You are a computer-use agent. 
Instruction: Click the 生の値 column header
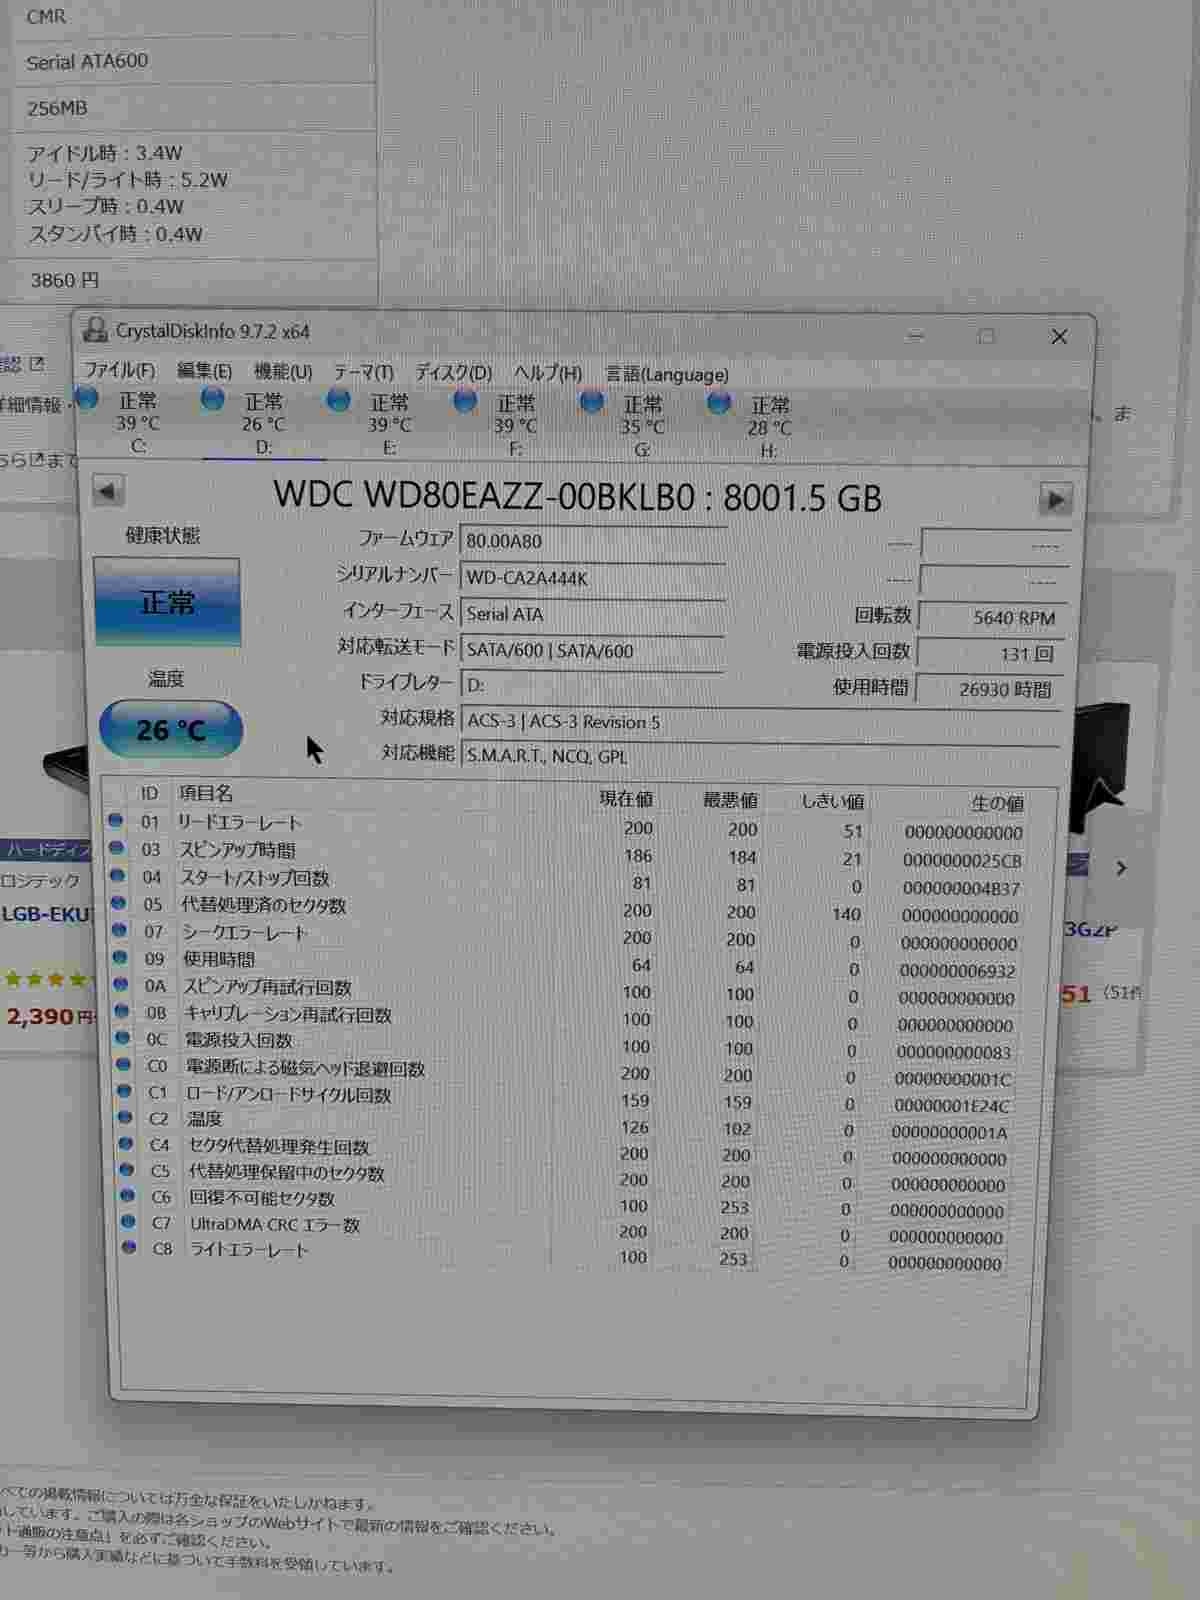coord(996,803)
